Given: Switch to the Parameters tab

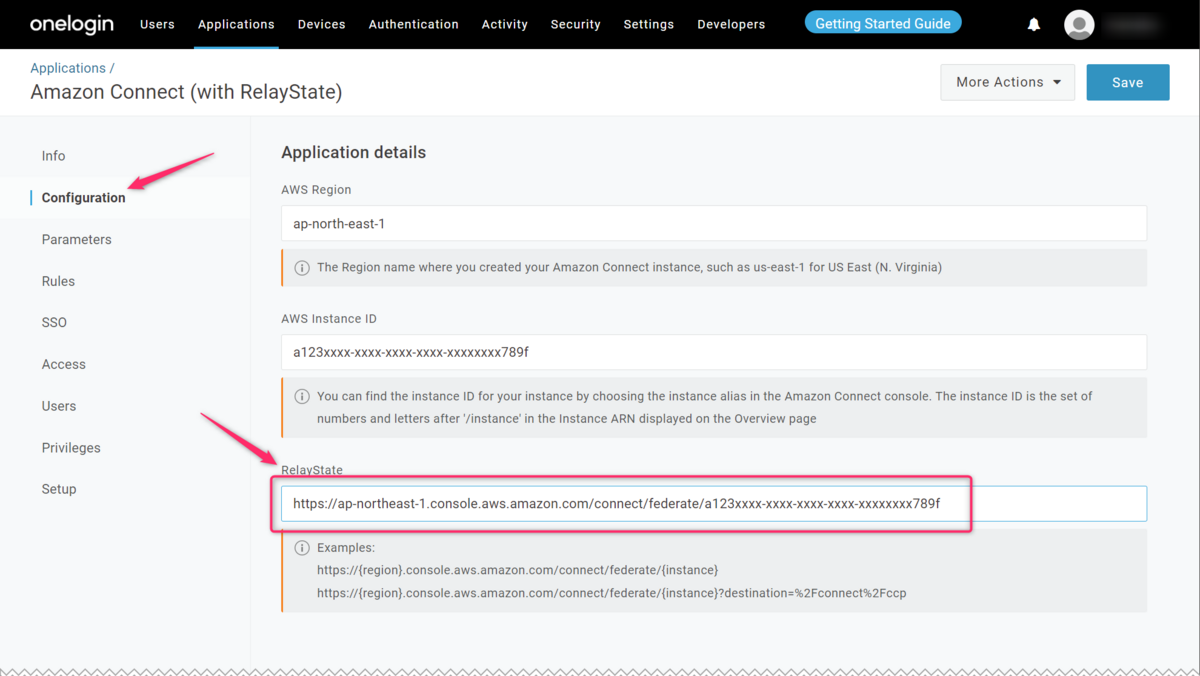Looking at the screenshot, I should click(x=77, y=240).
